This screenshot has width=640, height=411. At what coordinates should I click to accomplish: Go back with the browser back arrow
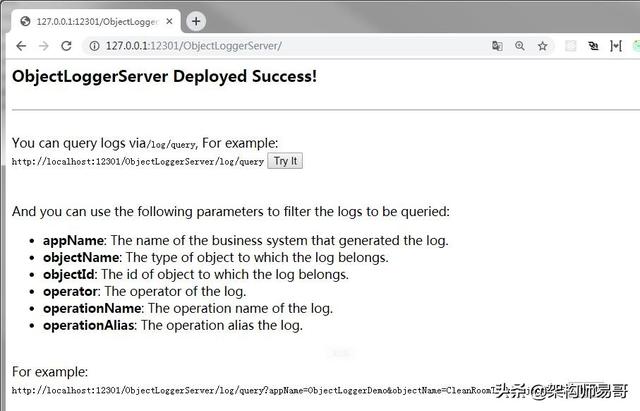21,46
